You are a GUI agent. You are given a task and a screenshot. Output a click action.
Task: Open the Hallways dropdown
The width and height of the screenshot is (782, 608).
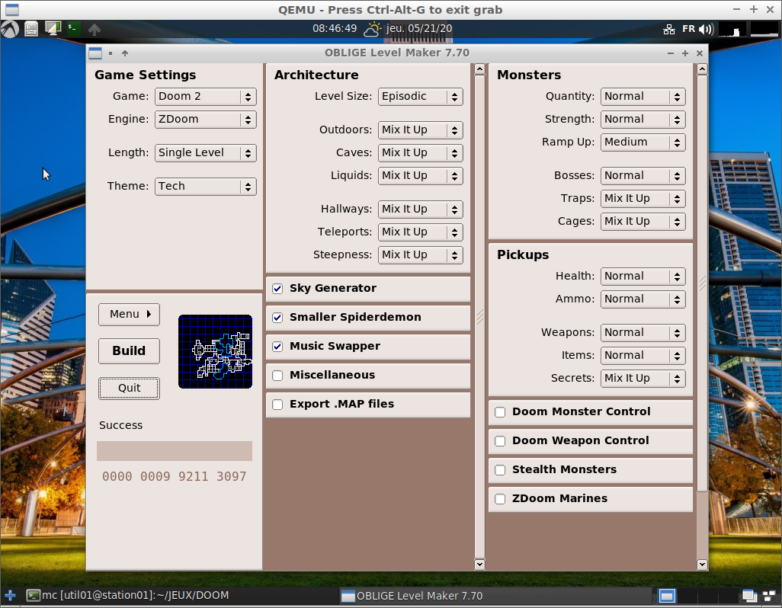[x=420, y=209]
